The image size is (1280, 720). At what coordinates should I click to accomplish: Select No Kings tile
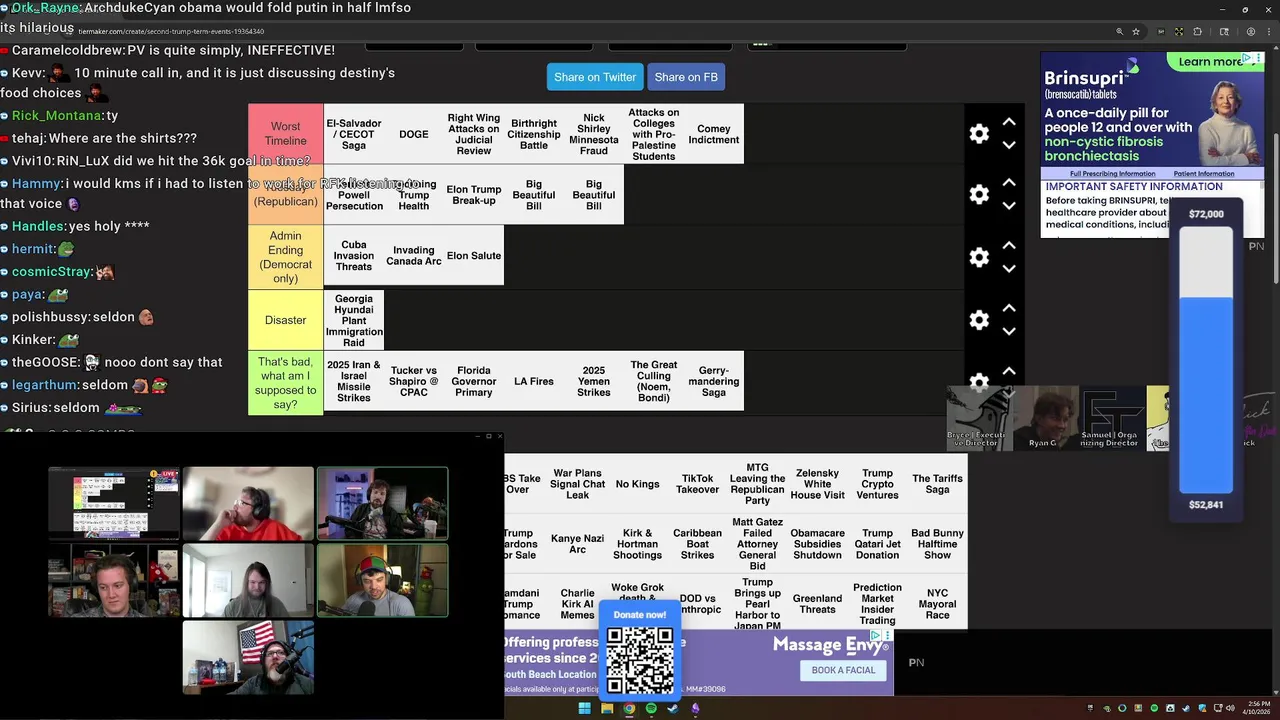[x=638, y=484]
